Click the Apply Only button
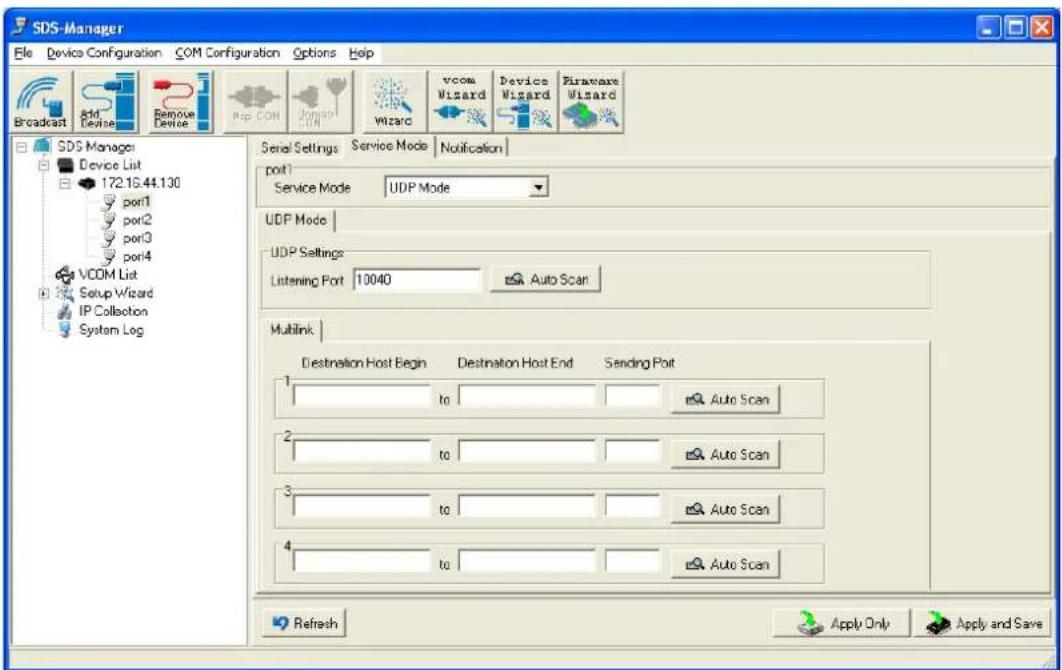1062x670 pixels. tap(842, 623)
